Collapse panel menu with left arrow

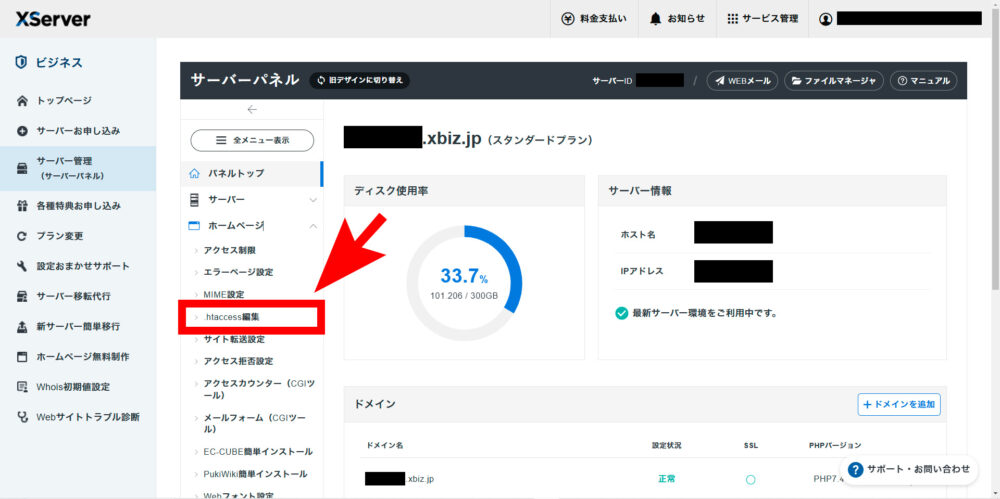[x=252, y=109]
